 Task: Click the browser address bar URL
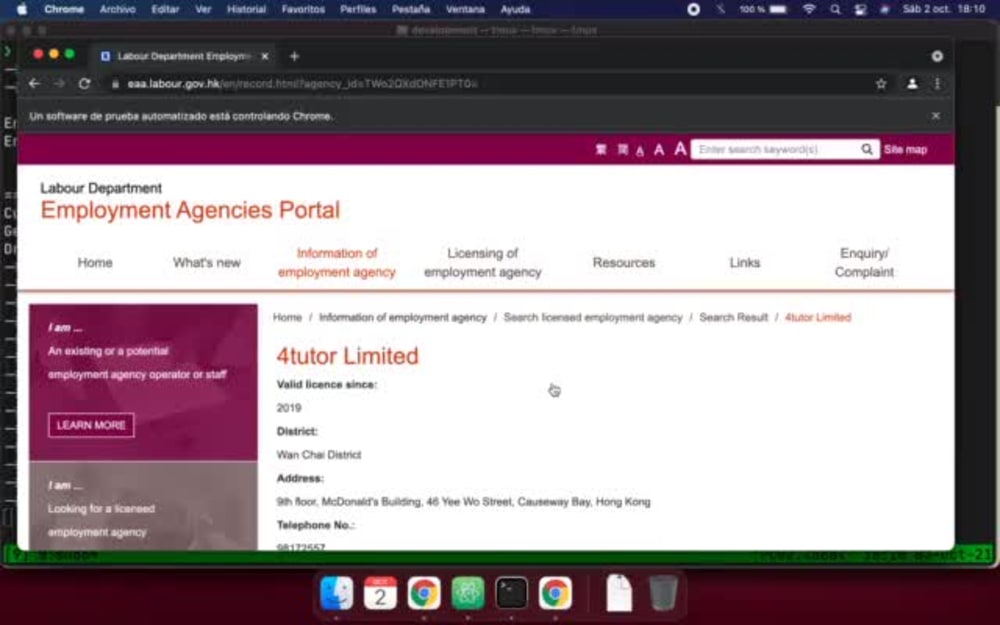coord(302,84)
